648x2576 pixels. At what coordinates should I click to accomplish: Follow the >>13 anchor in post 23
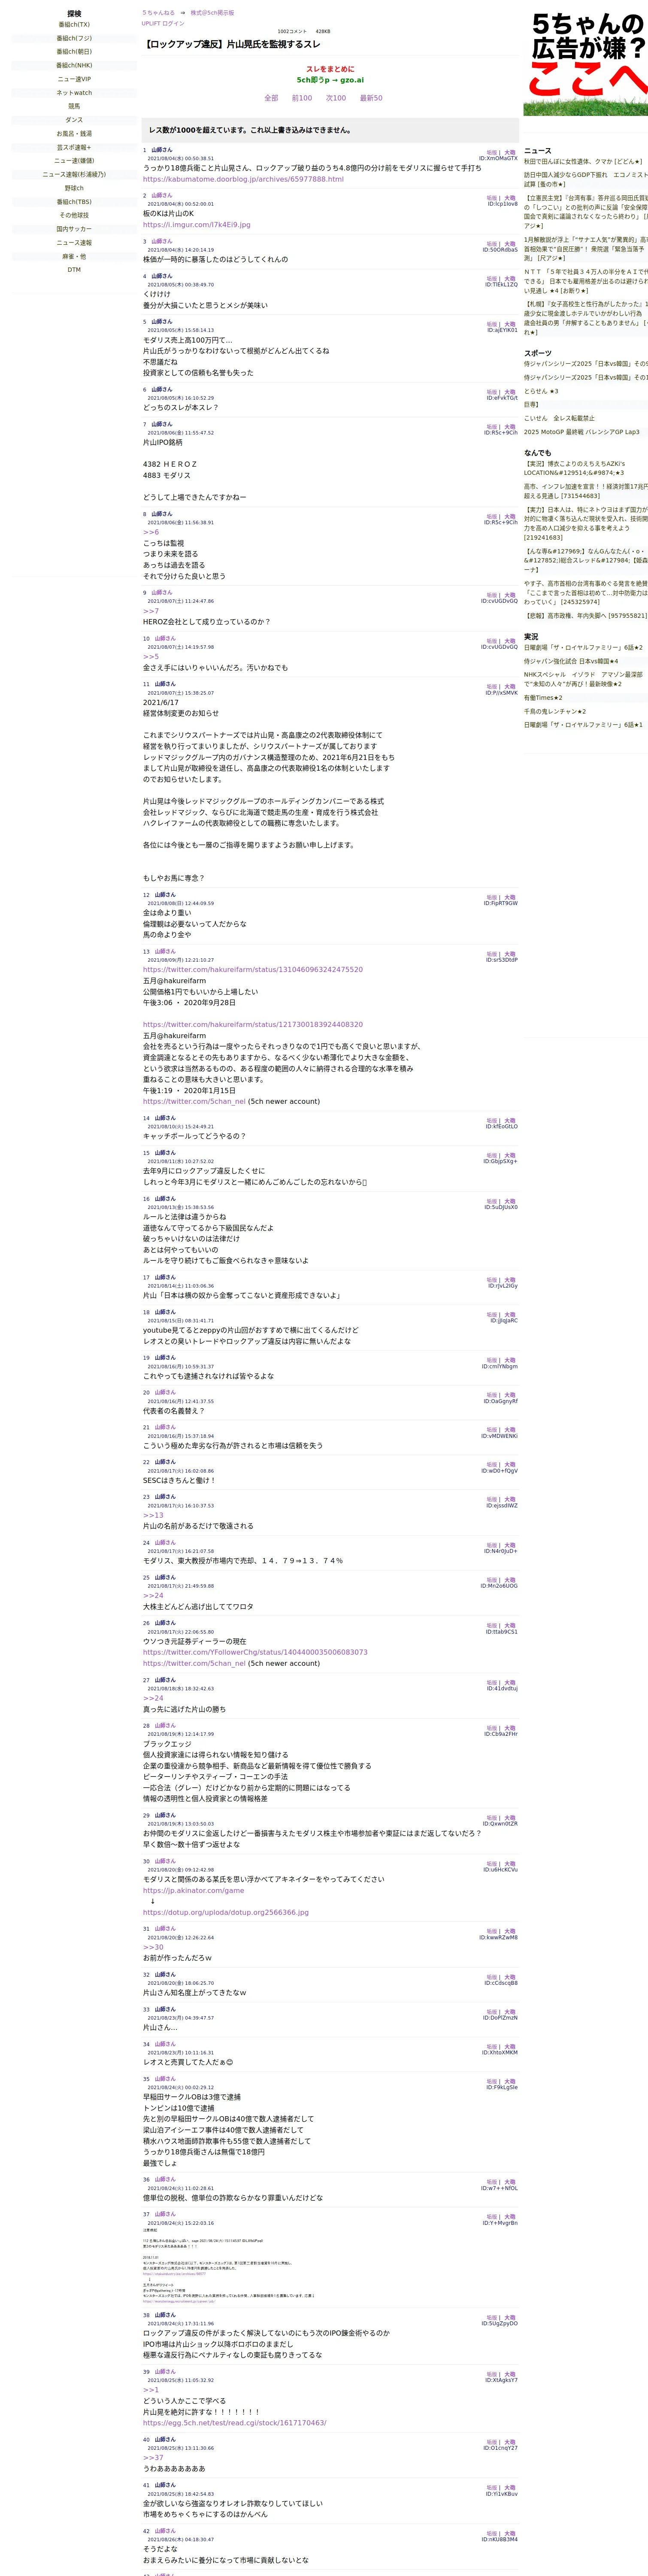tap(153, 1515)
